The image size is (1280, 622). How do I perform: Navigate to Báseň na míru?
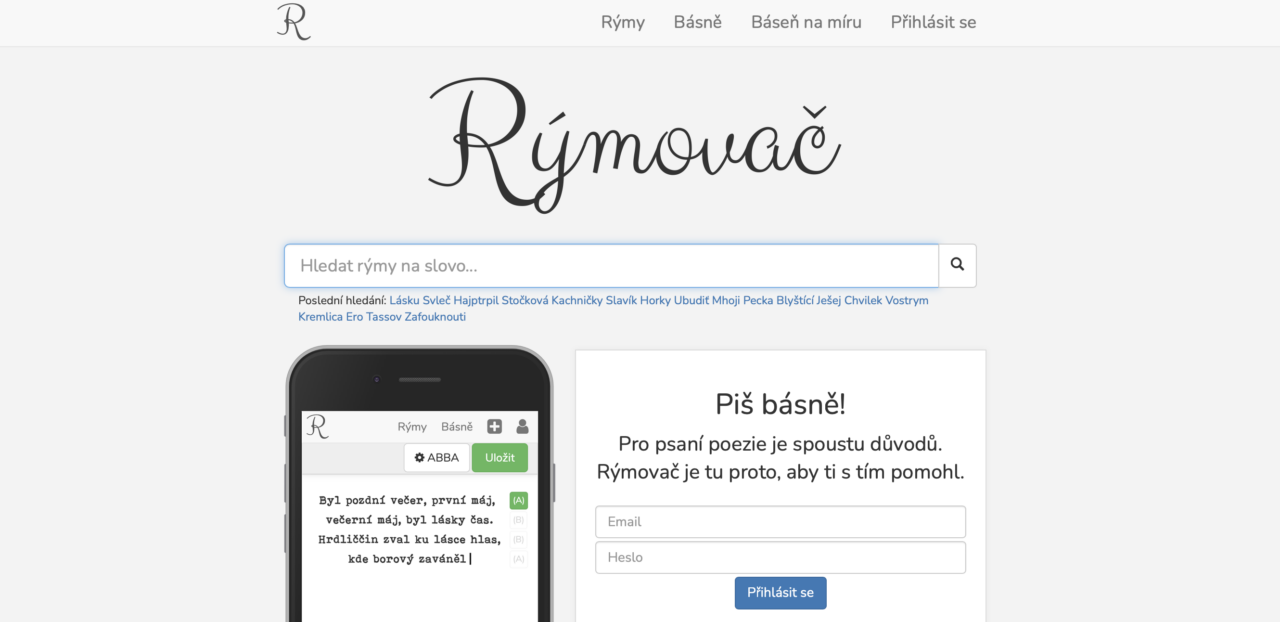point(806,22)
